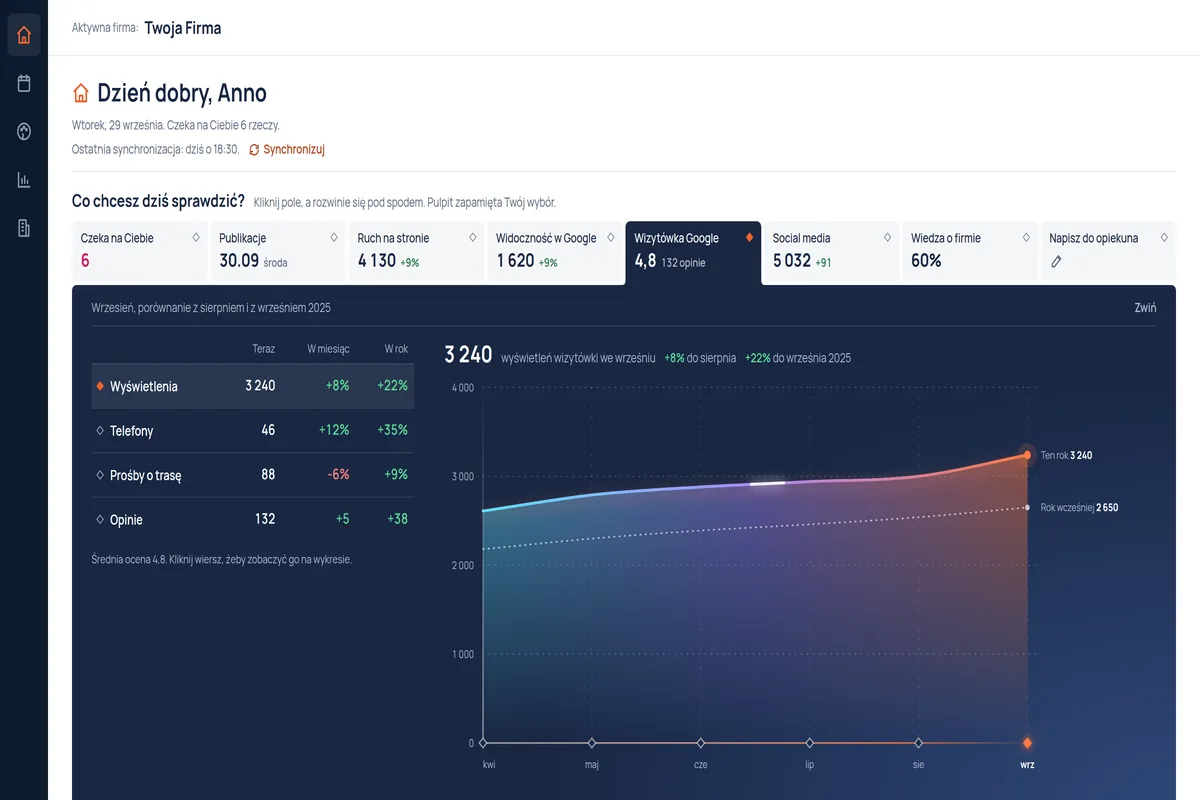
Task: Switch to the Ruch na stronie tab
Action: (x=416, y=251)
